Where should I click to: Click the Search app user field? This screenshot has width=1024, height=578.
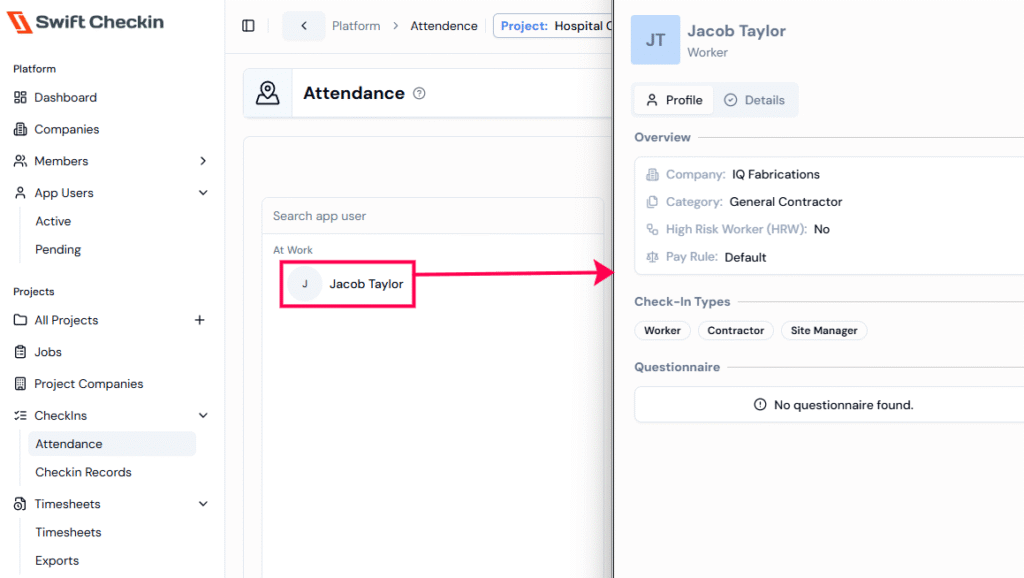[x=432, y=216]
